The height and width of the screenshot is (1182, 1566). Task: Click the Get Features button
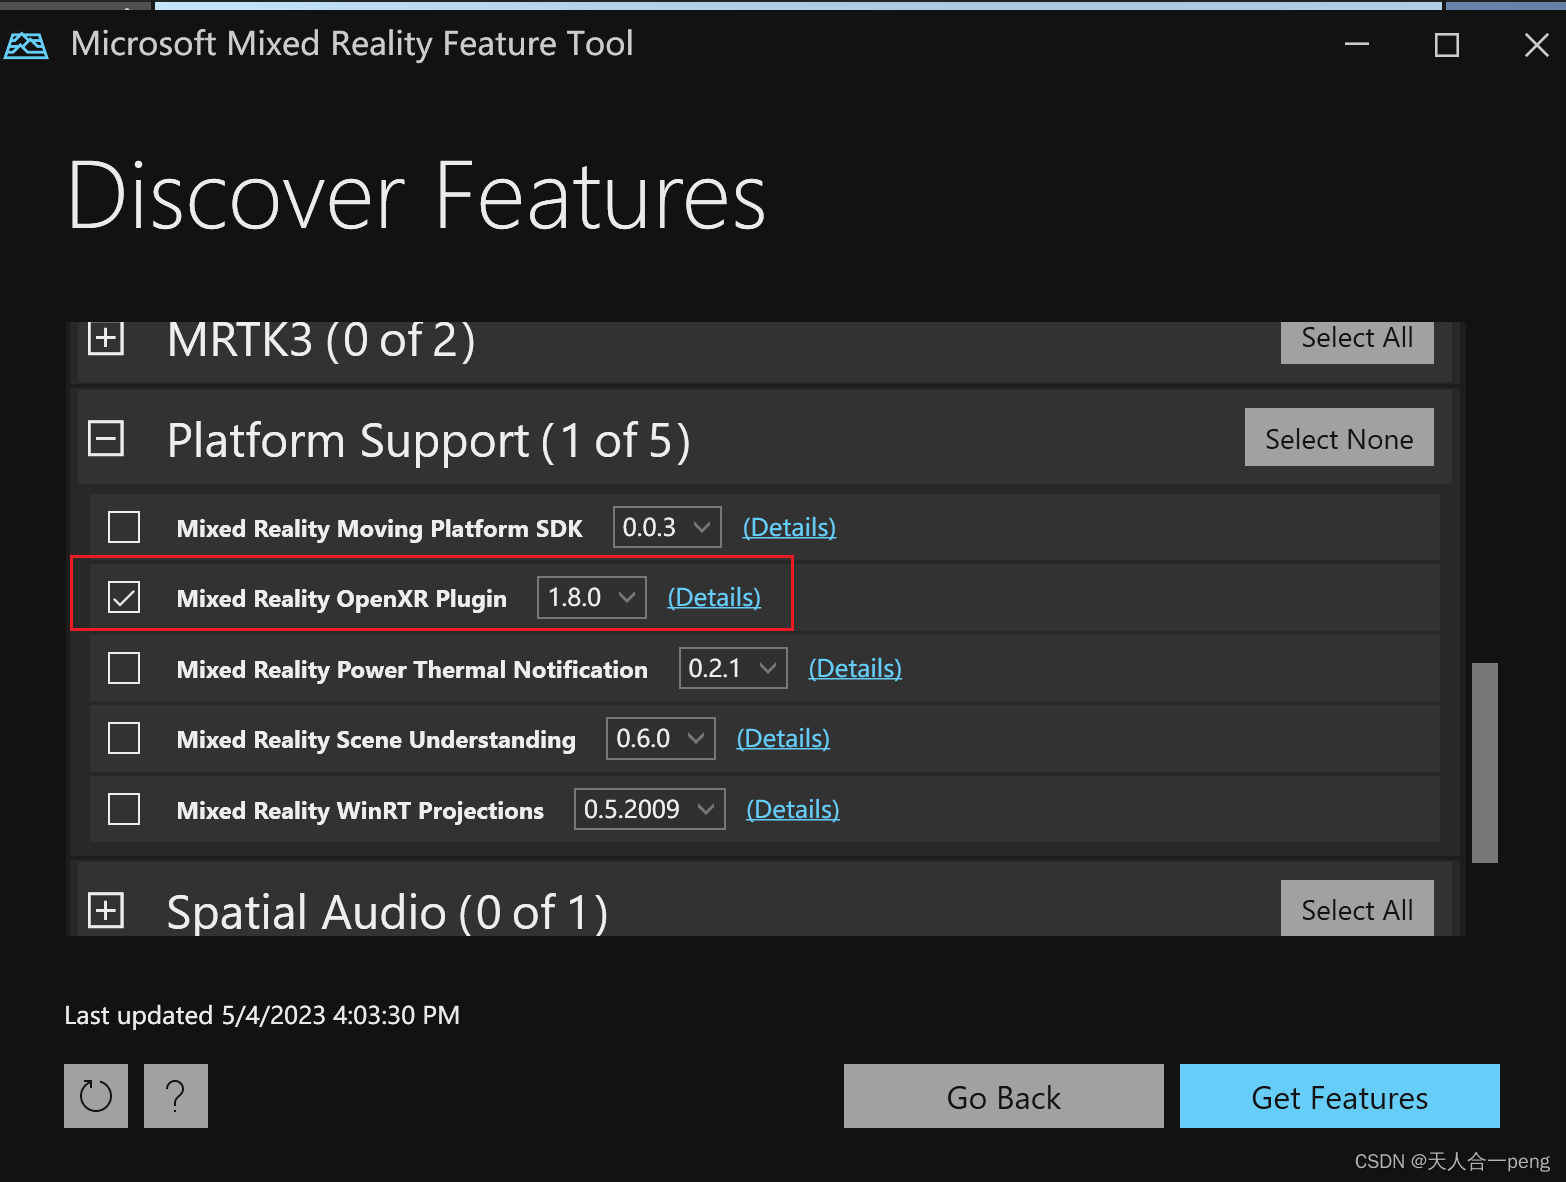pos(1340,1096)
